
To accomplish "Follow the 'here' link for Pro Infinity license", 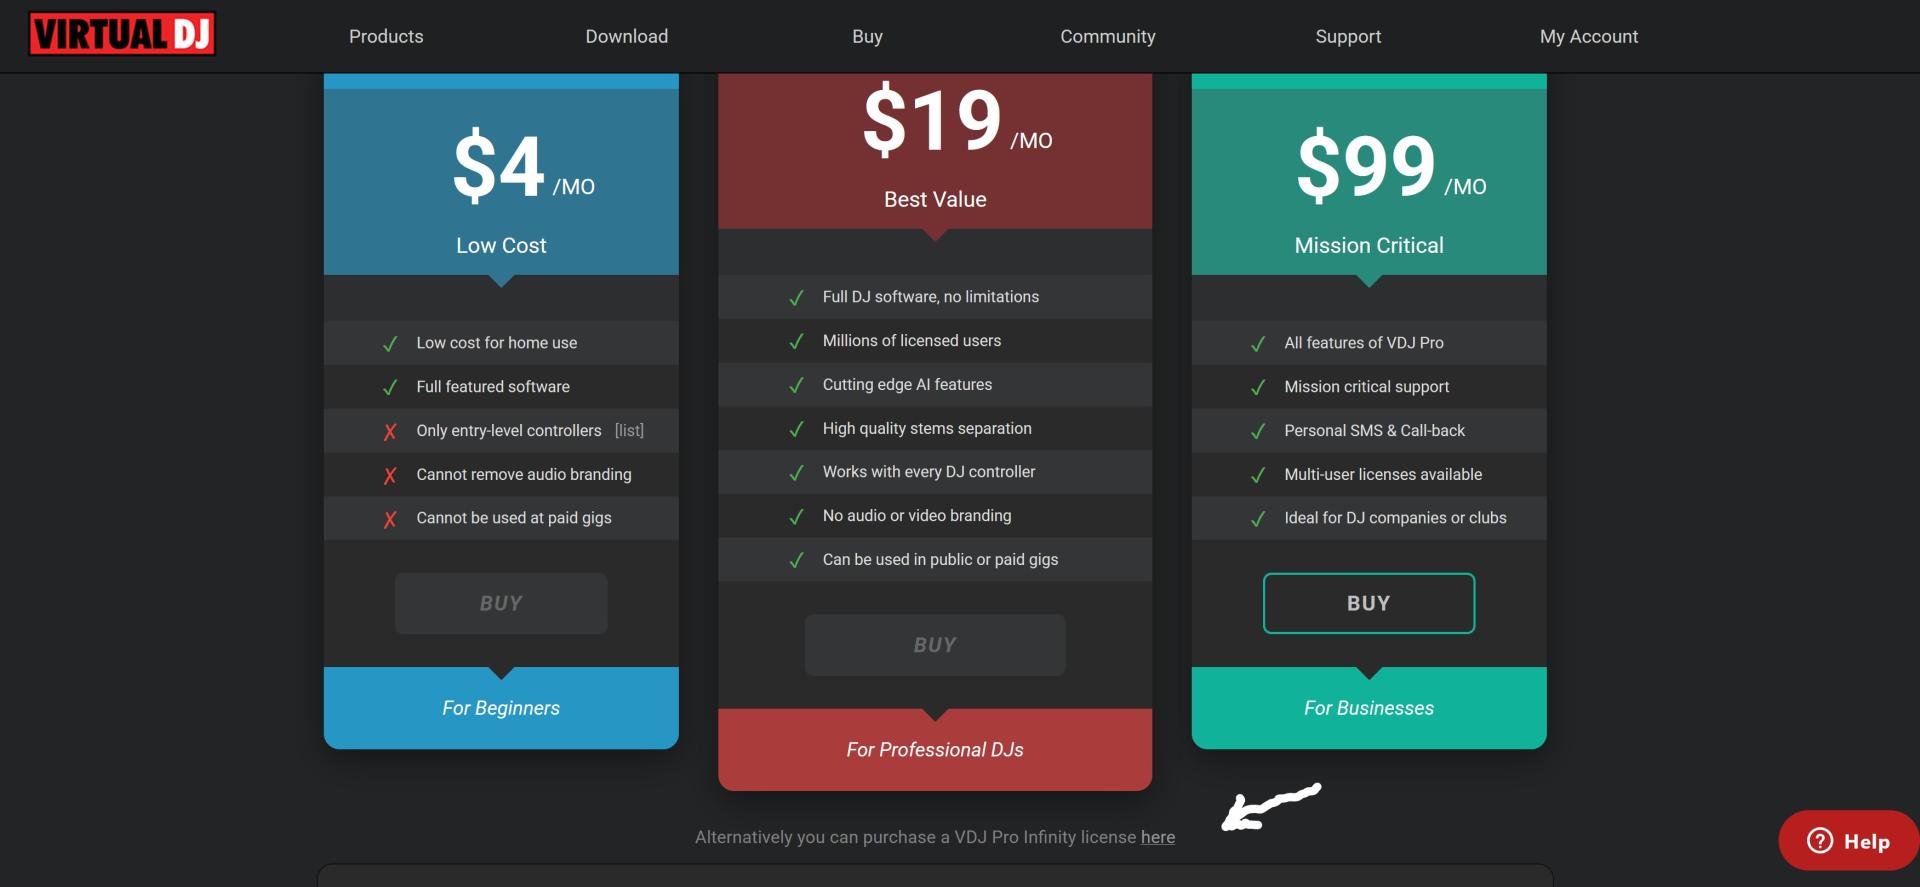I will pos(1158,837).
